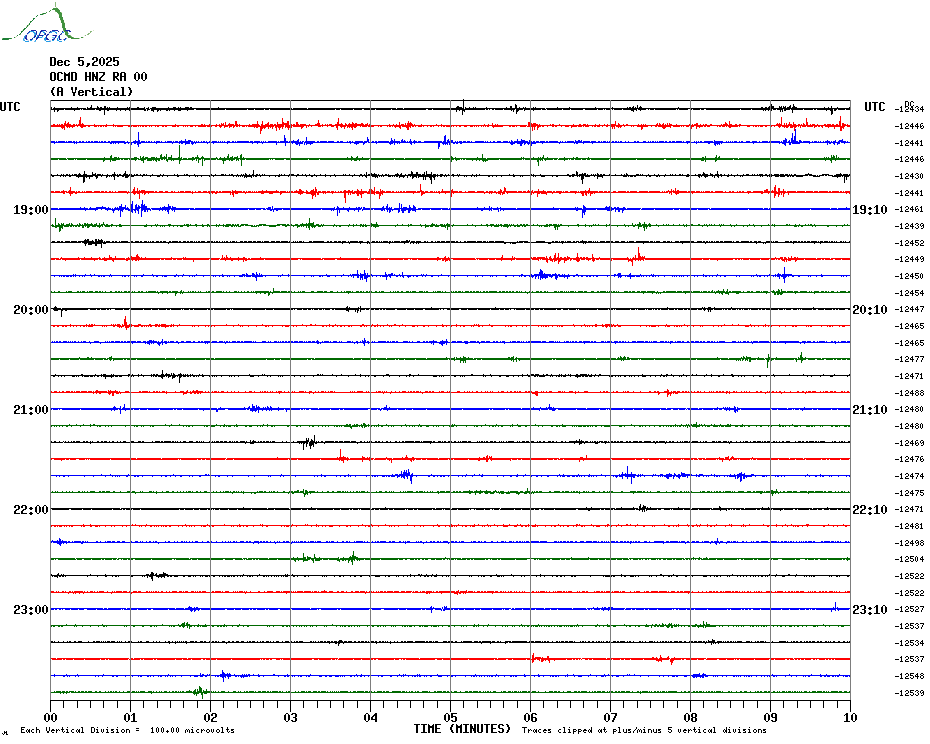Click the '03' minute tick label
Image resolution: width=930 pixels, height=744 pixels.
290,717
